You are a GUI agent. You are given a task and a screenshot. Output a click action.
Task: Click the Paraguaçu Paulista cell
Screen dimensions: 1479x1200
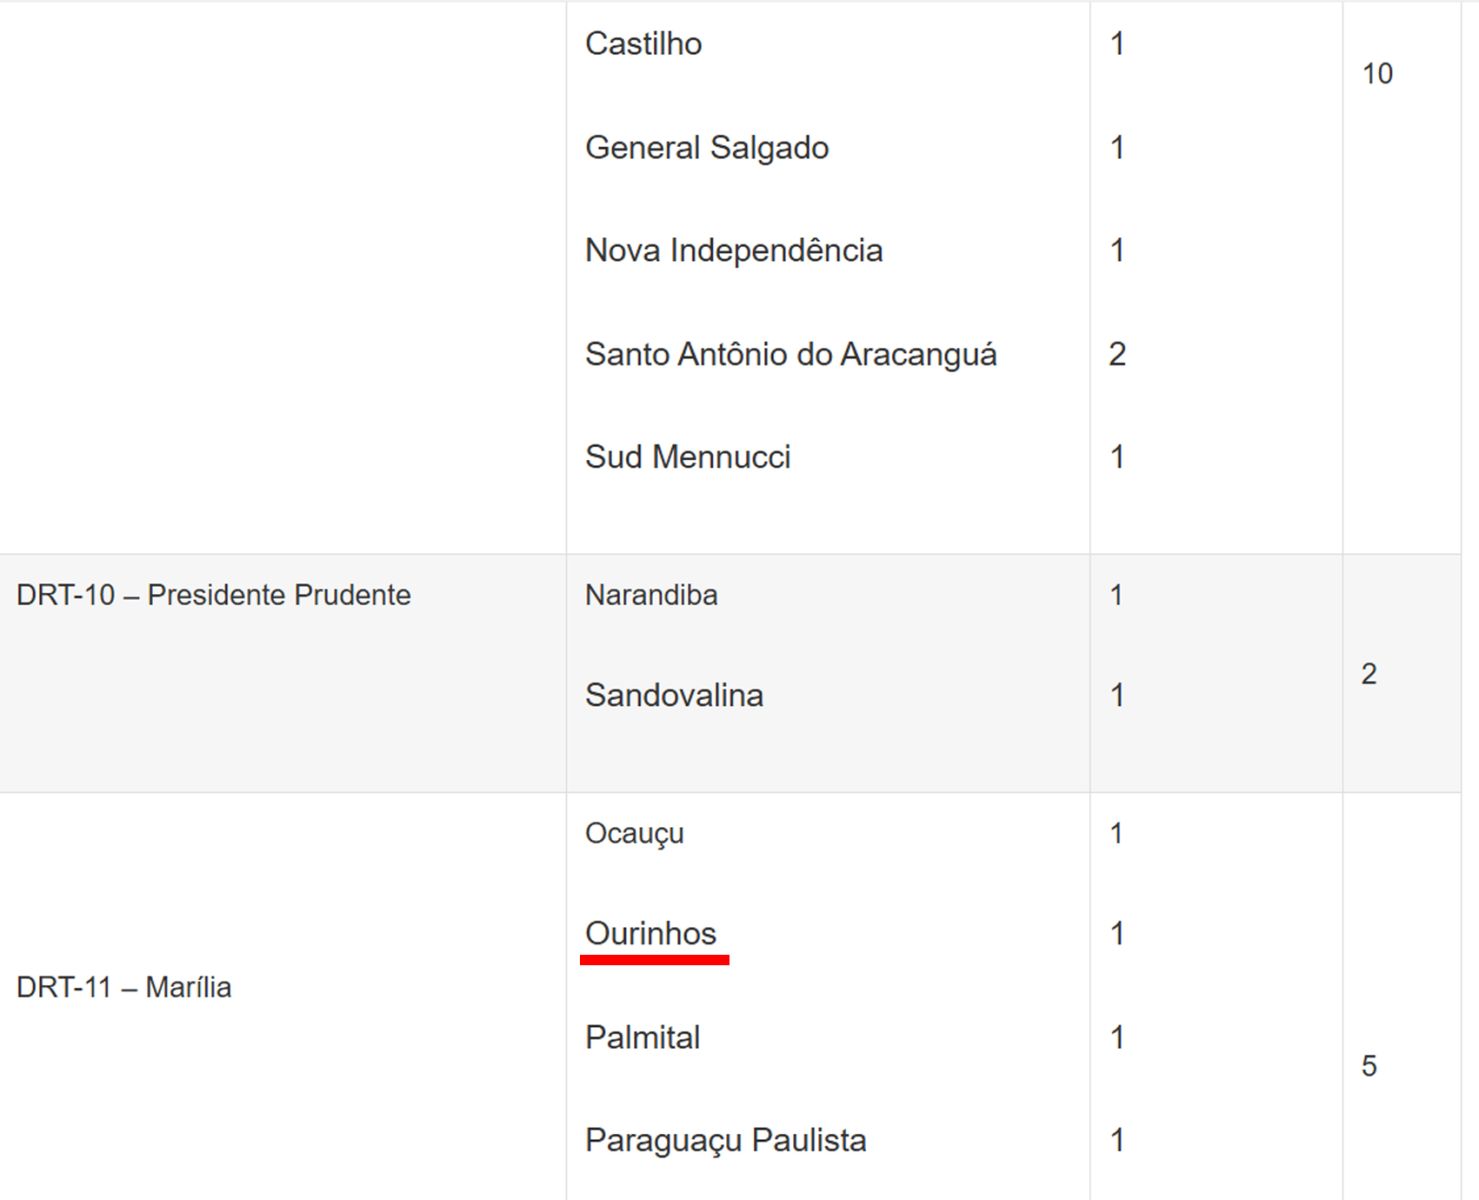click(725, 1140)
